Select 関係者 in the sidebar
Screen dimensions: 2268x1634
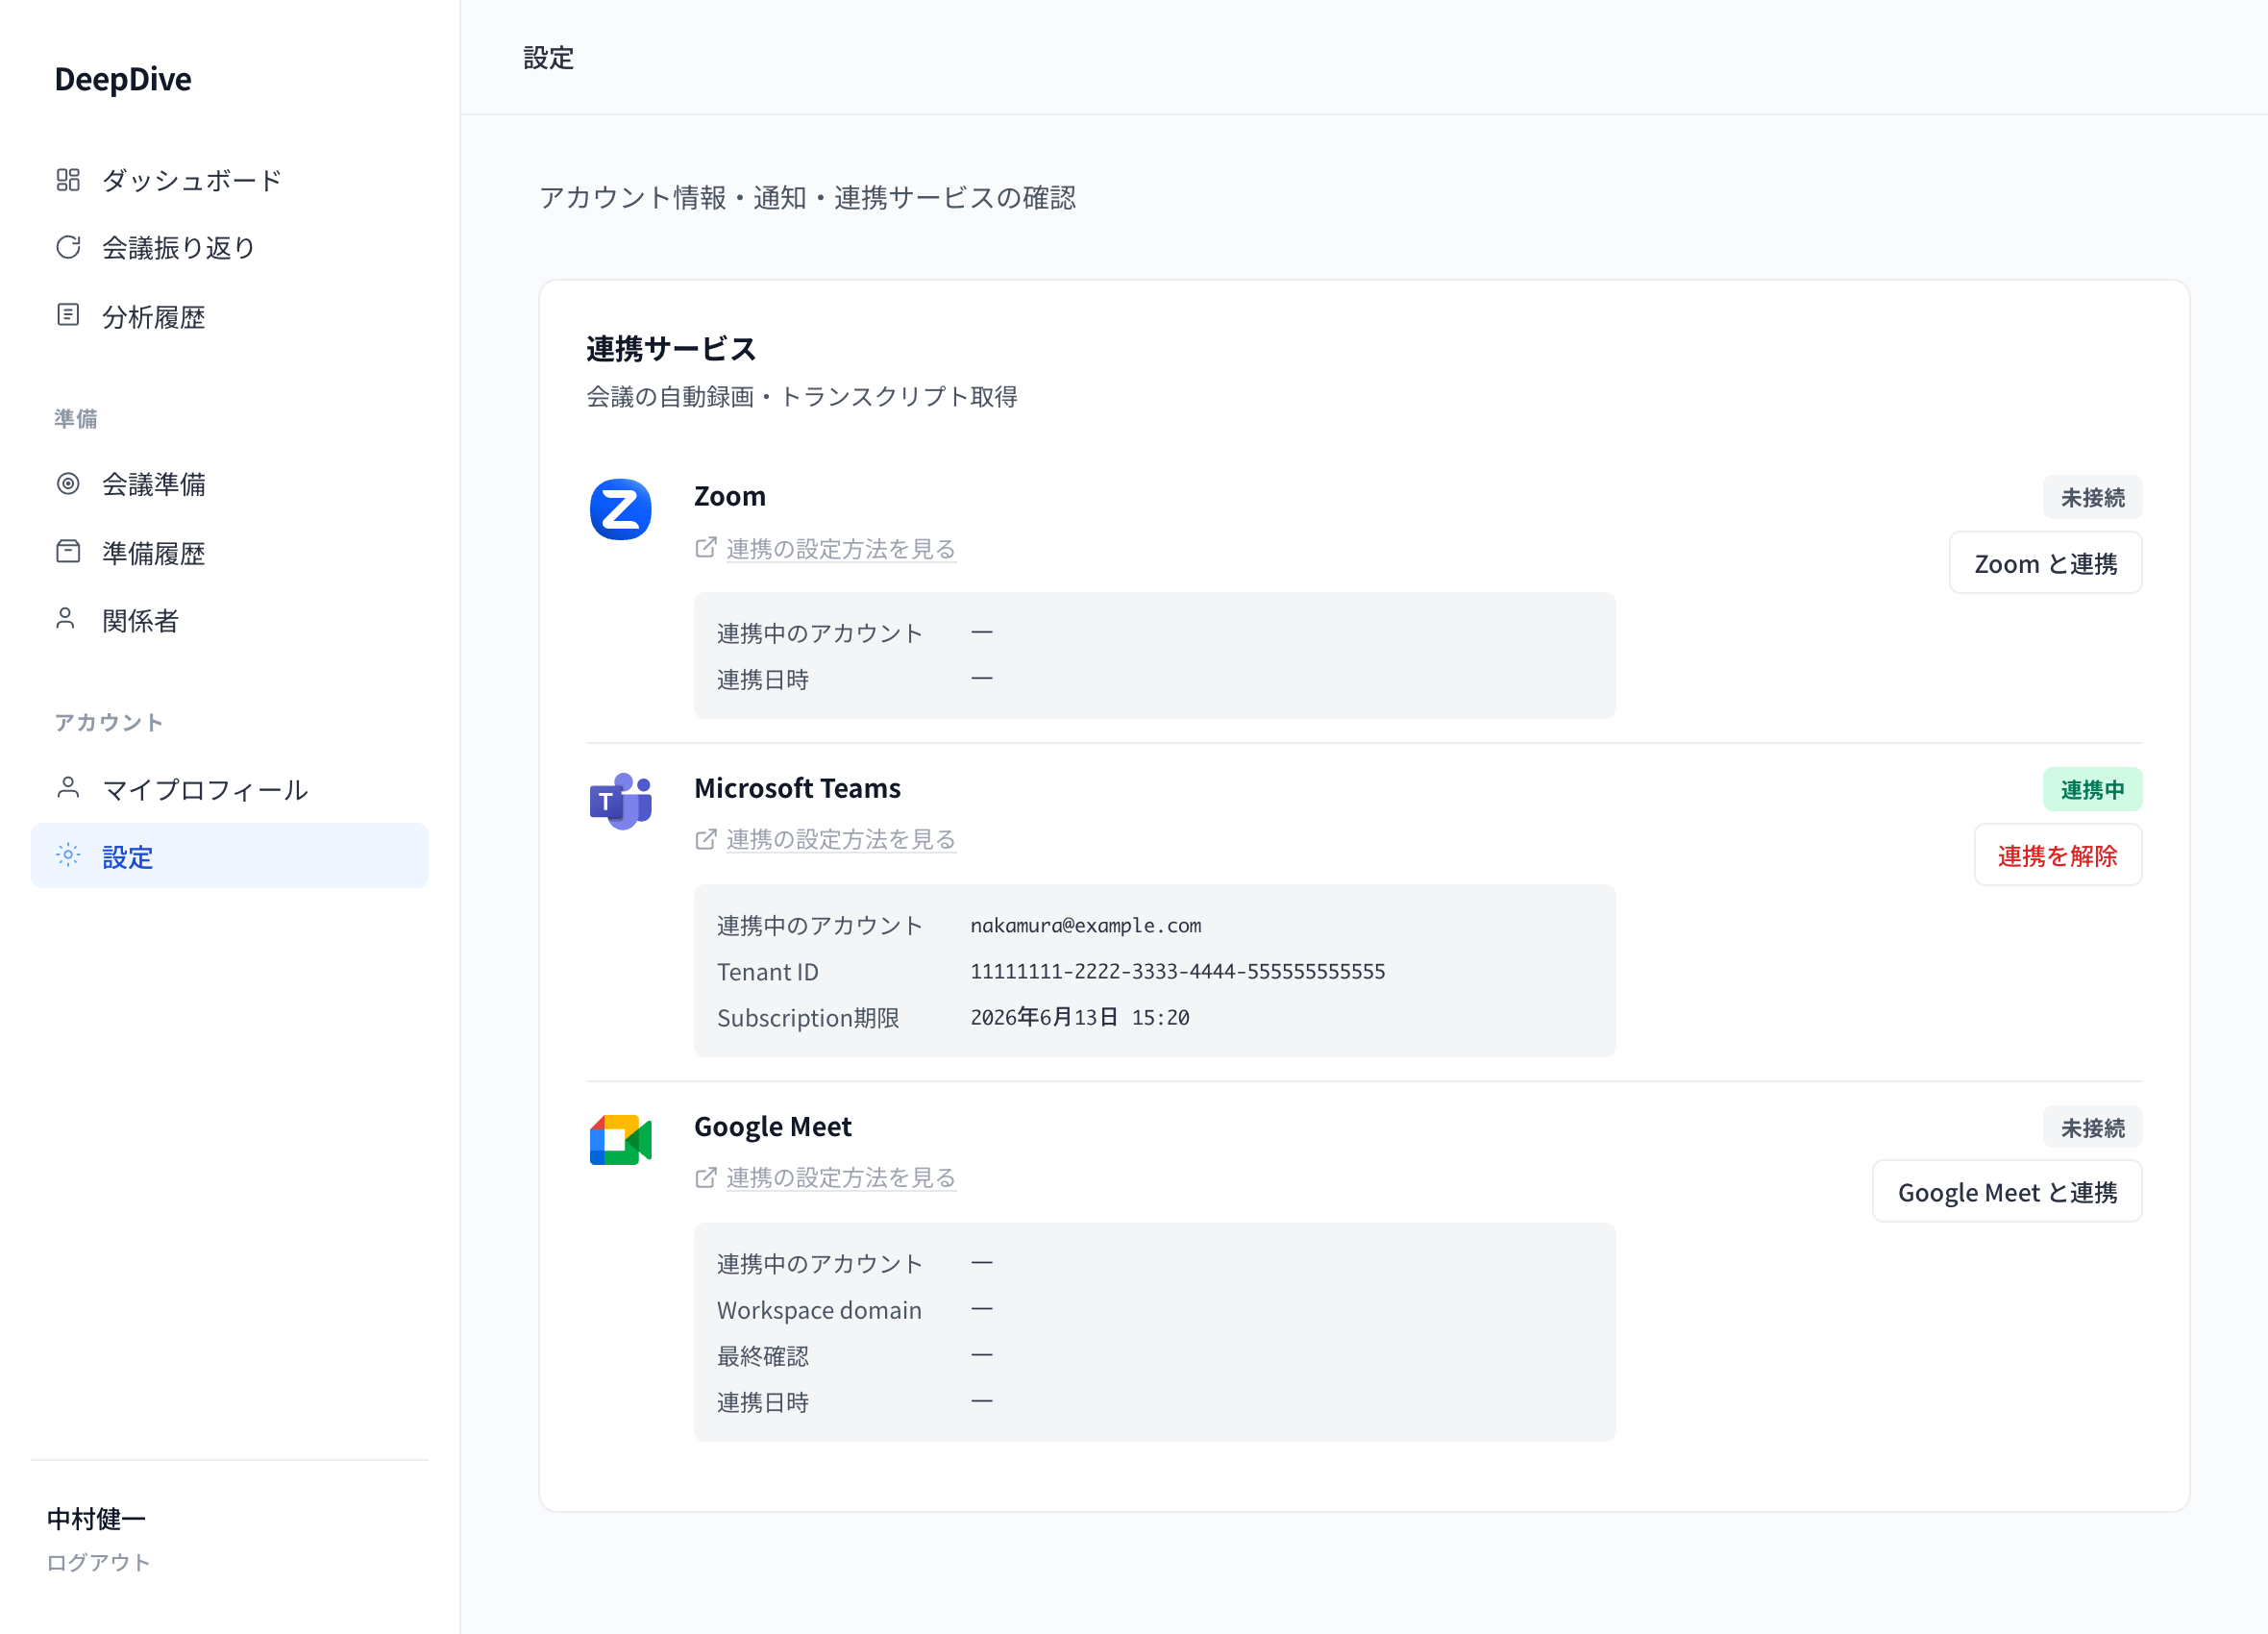[x=229, y=620]
